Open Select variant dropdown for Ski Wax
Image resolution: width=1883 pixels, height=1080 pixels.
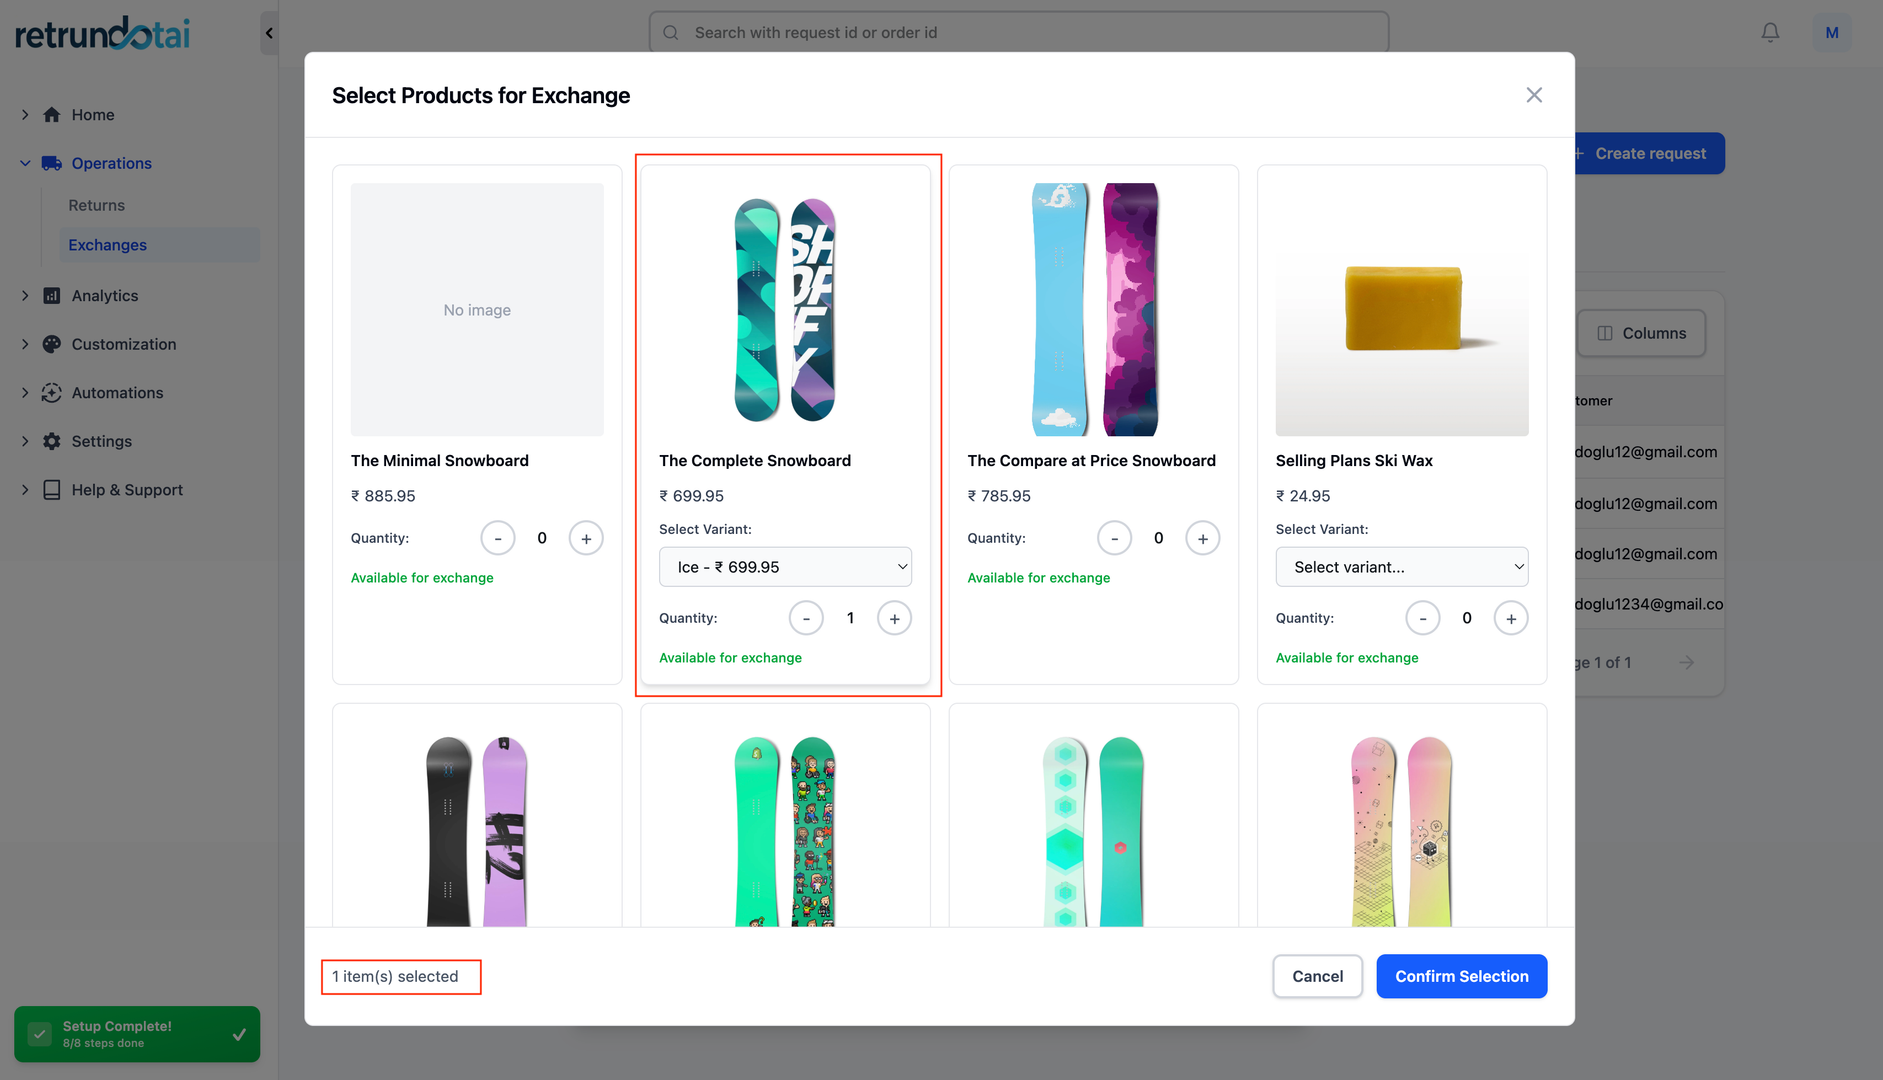[1401, 567]
